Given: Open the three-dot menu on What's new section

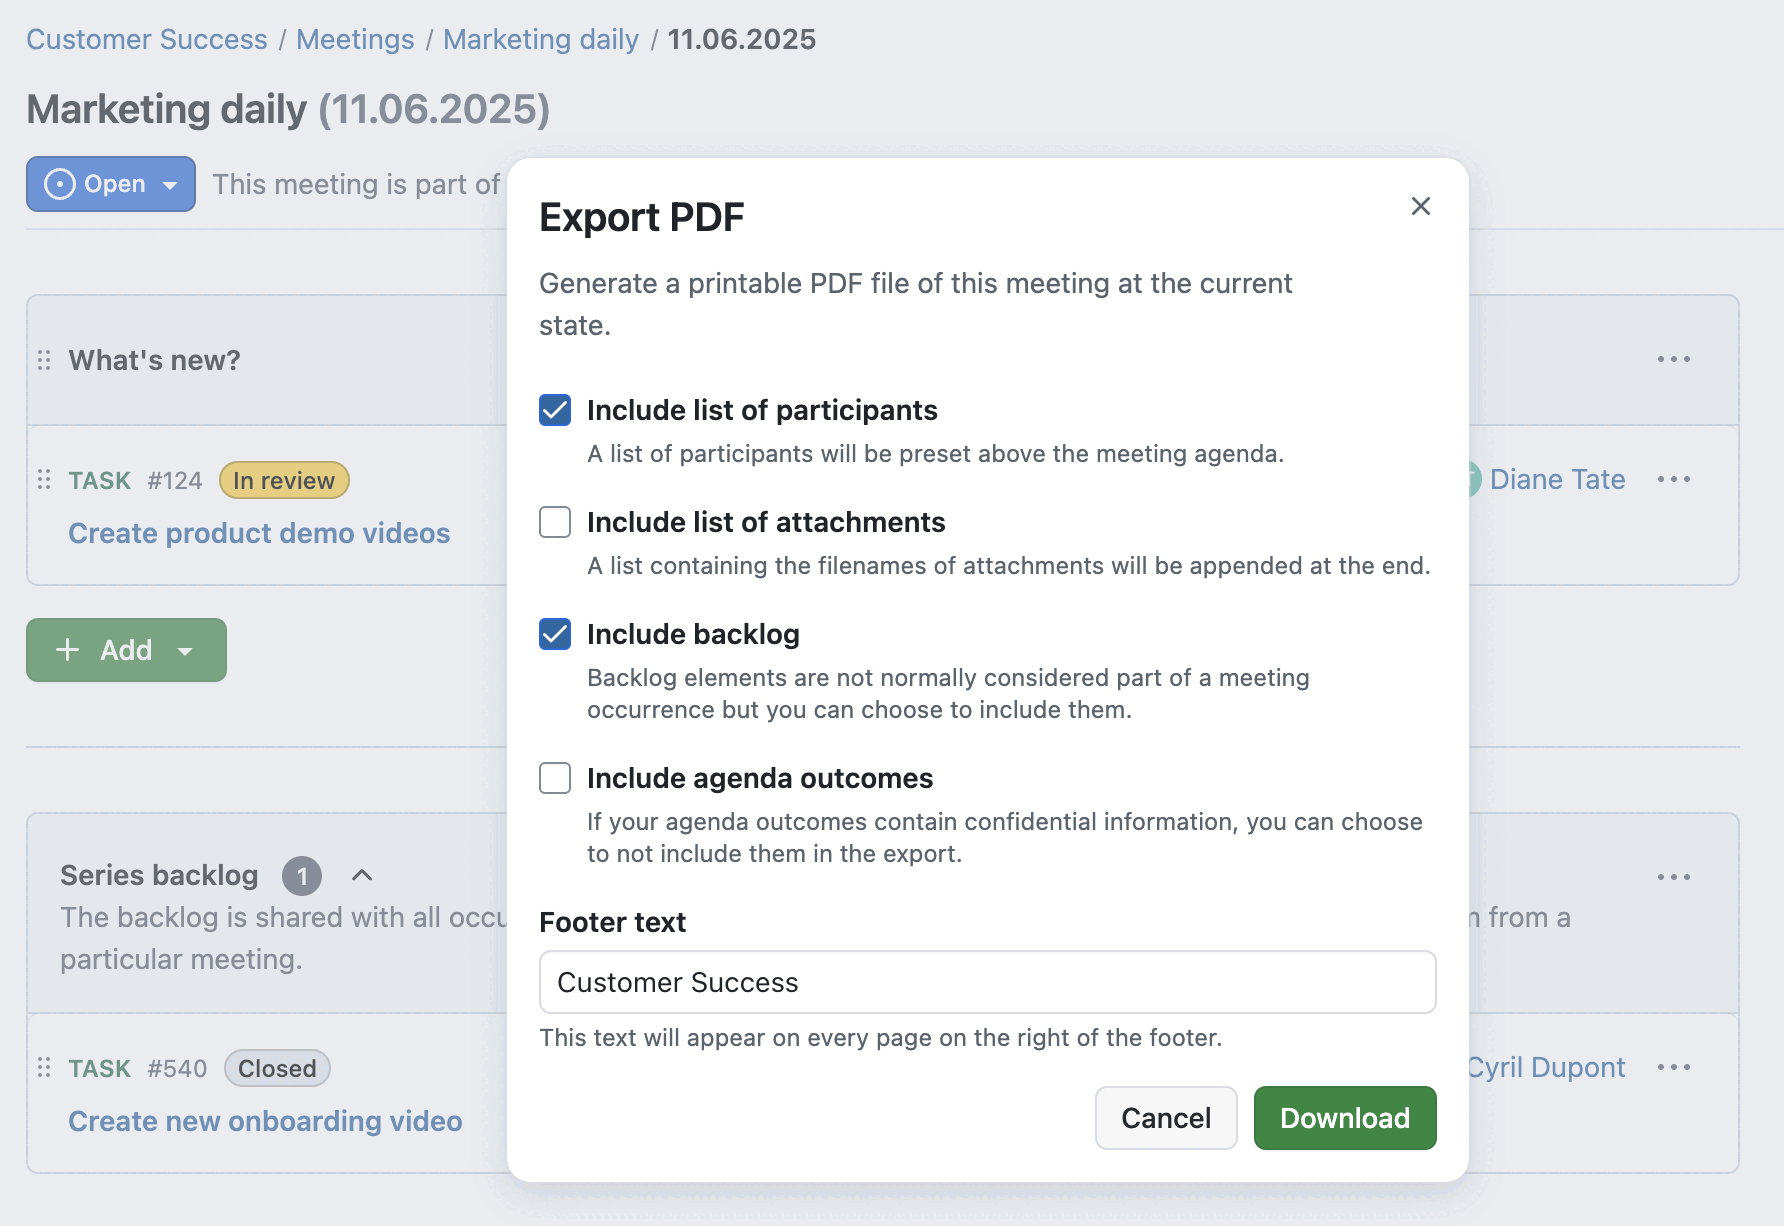Looking at the screenshot, I should tap(1675, 359).
